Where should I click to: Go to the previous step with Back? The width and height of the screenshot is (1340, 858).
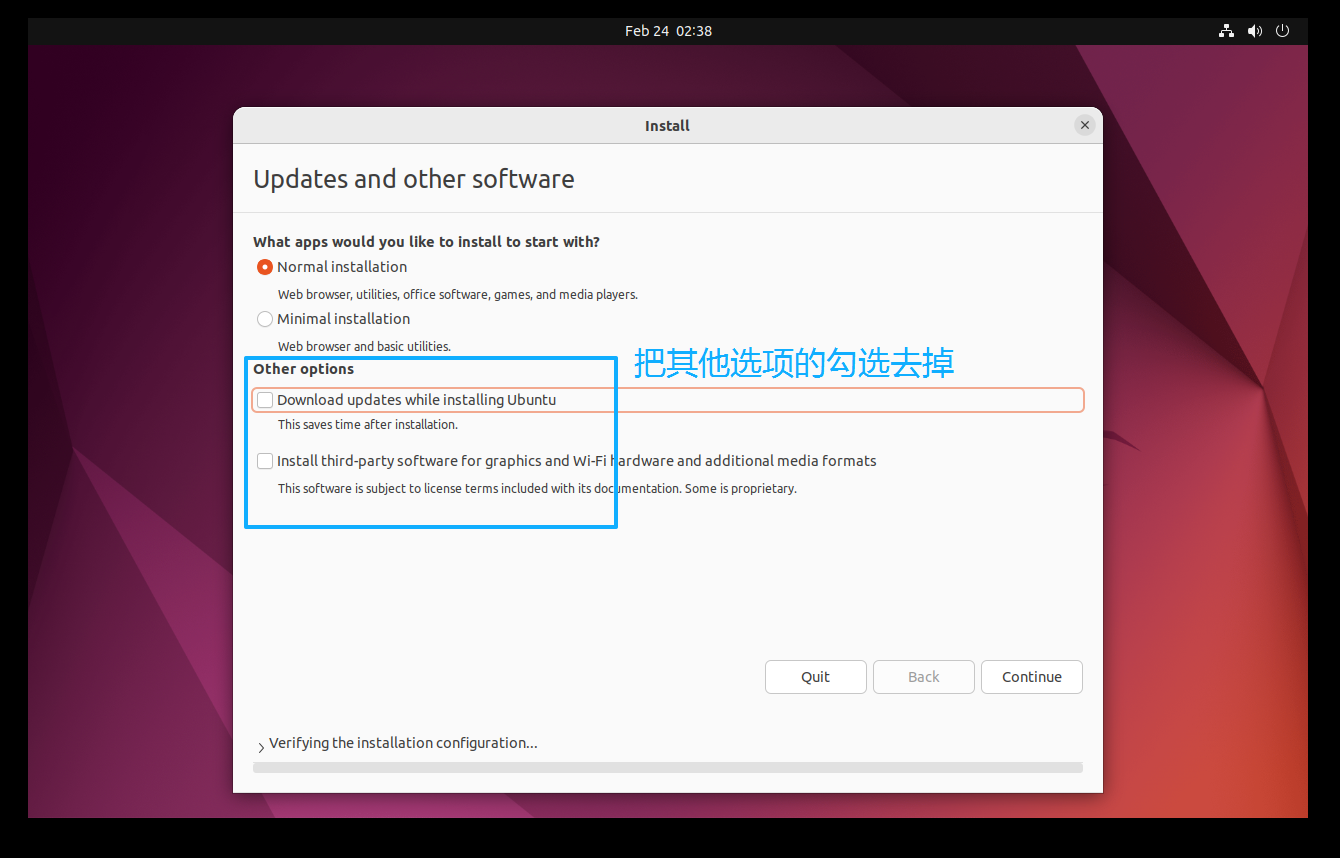tap(924, 677)
